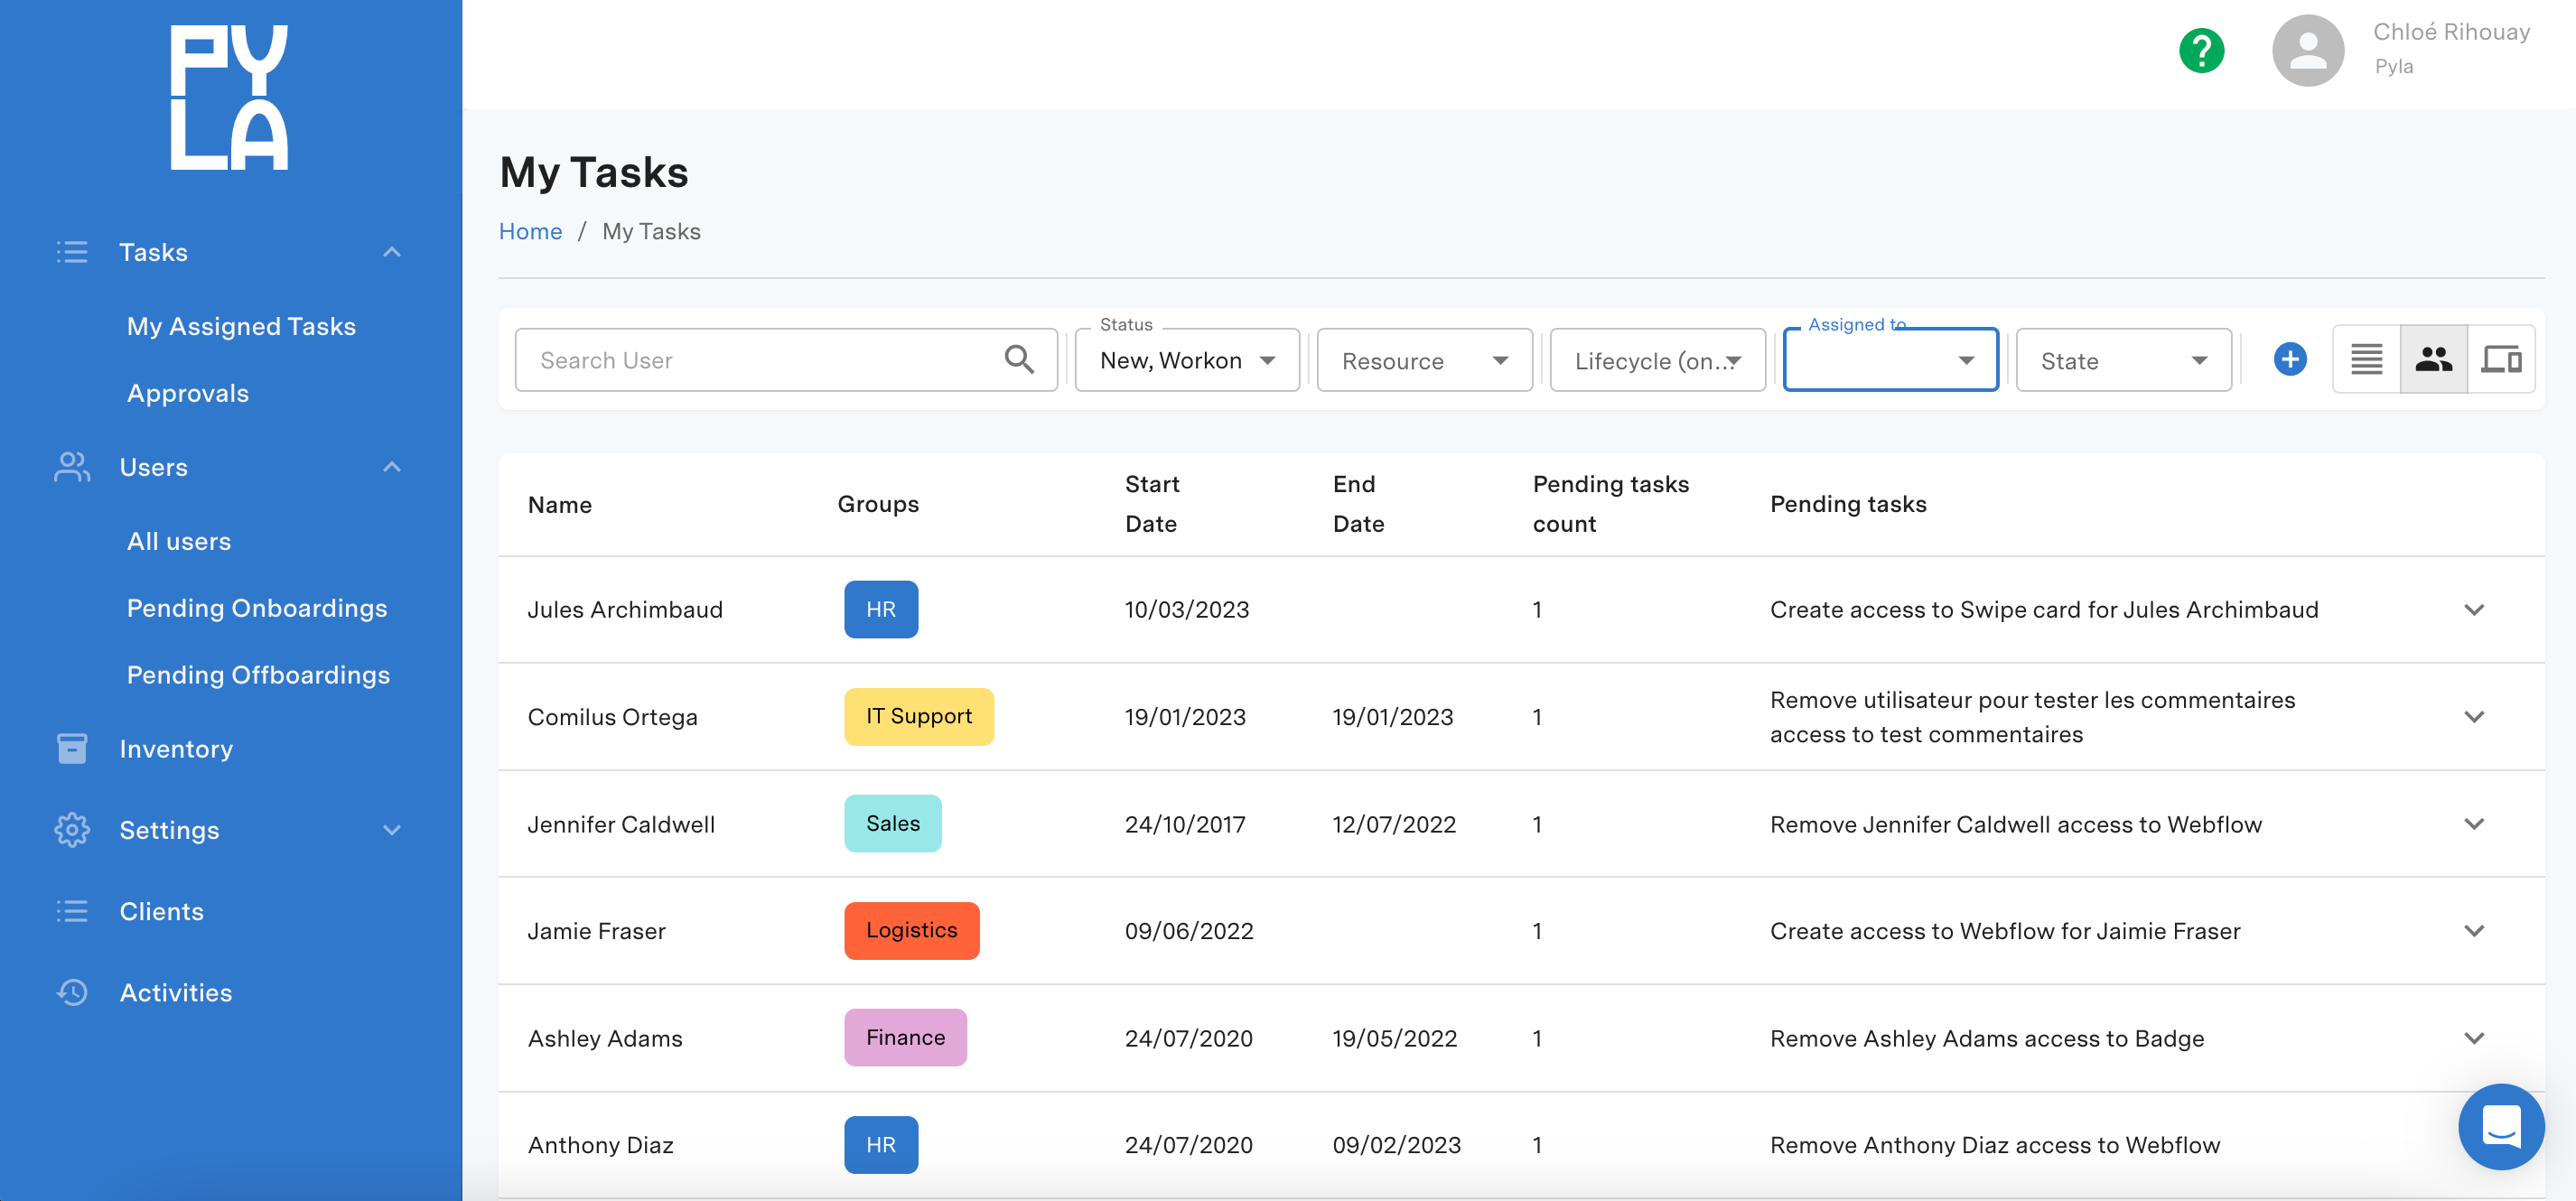
Task: Switch to list view icon
Action: point(2366,359)
